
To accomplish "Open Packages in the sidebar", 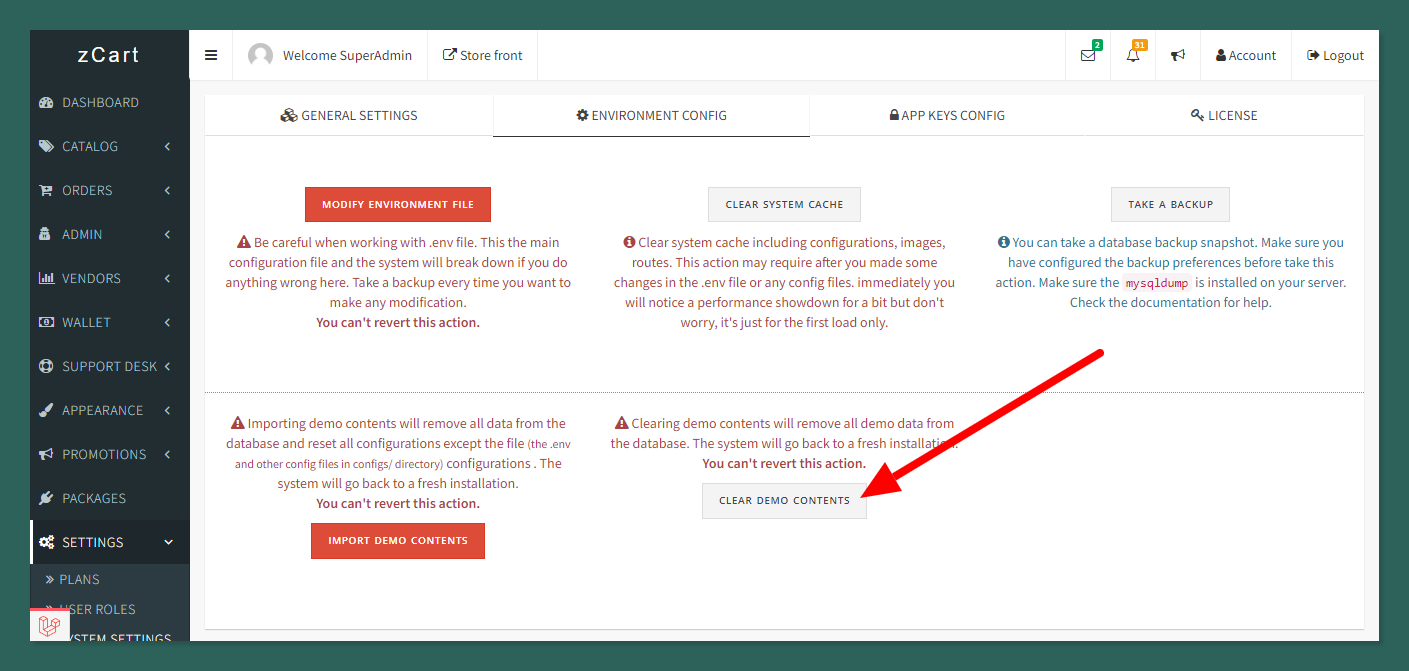I will tap(94, 498).
